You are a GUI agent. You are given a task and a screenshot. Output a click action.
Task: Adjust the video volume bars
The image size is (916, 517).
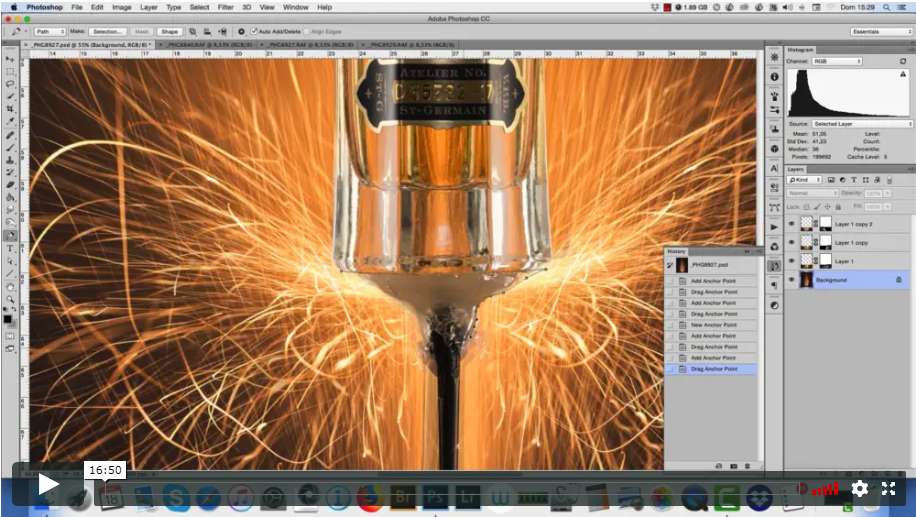(825, 489)
